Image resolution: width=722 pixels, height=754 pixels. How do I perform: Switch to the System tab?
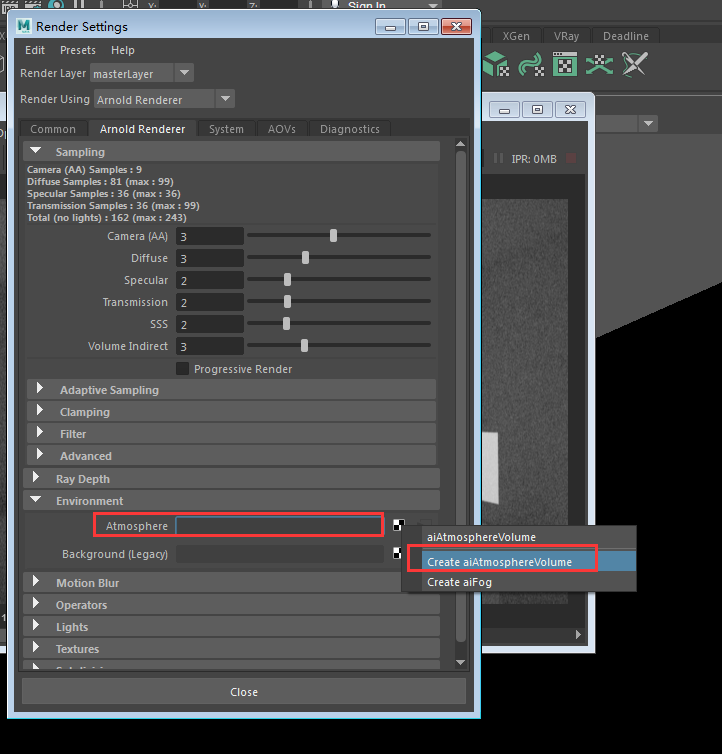pyautogui.click(x=226, y=129)
